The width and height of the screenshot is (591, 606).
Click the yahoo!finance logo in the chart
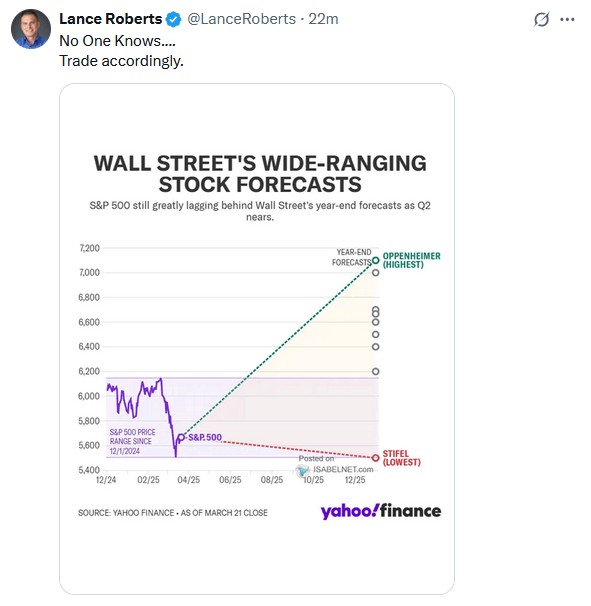(x=381, y=511)
